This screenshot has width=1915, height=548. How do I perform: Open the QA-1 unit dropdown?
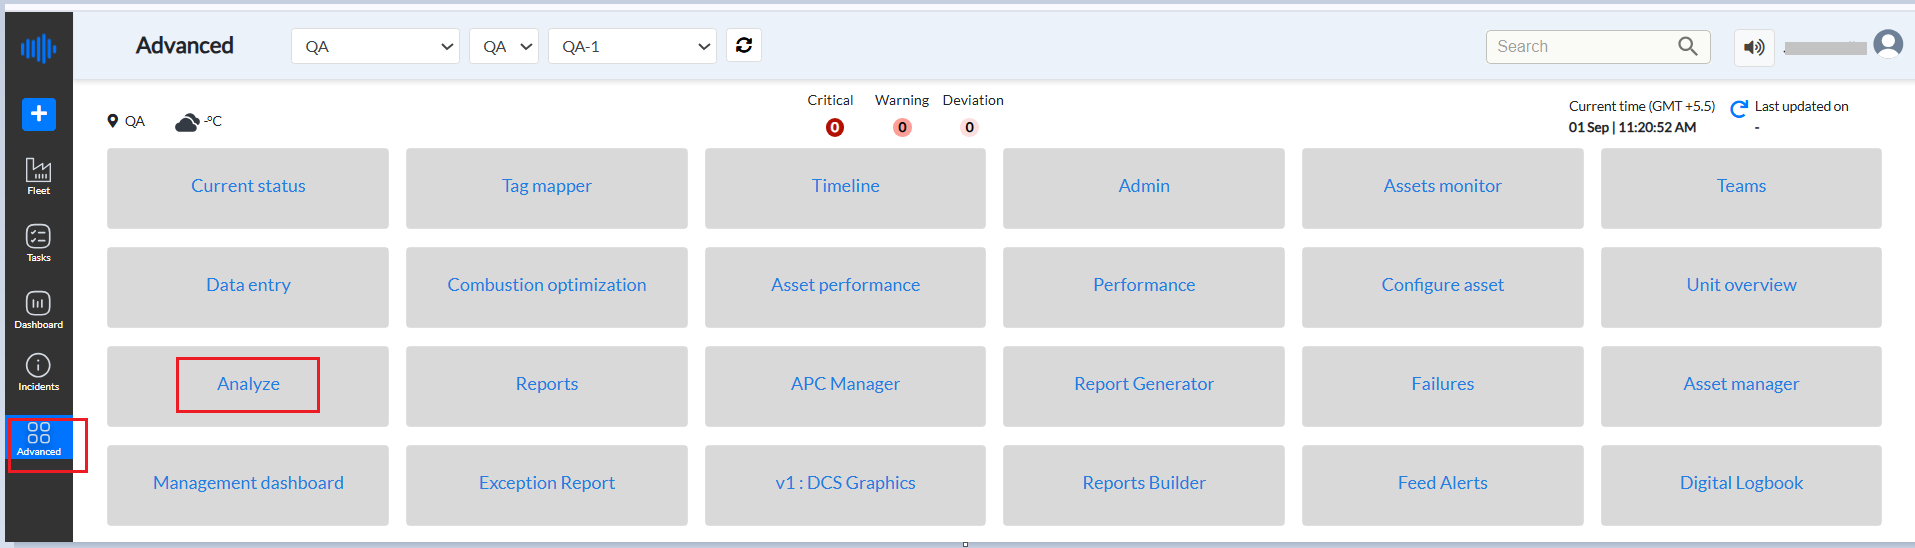632,46
